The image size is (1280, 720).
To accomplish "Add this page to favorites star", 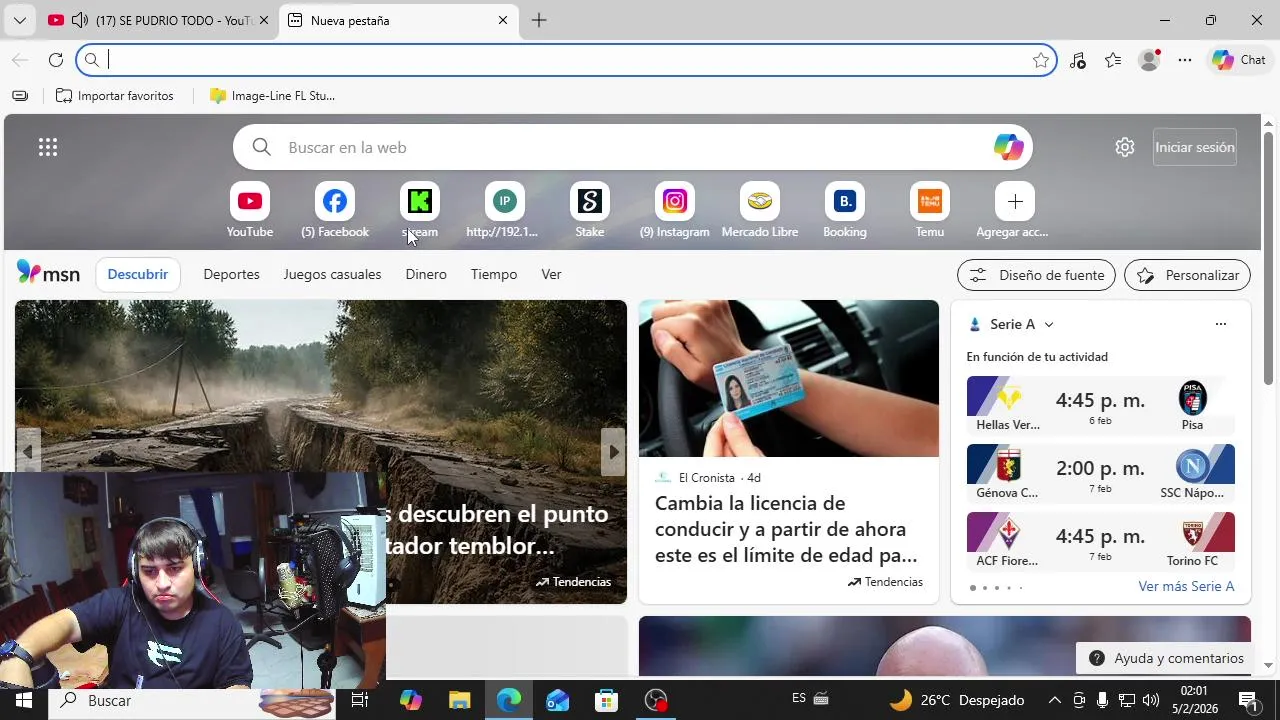I will pyautogui.click(x=1041, y=60).
